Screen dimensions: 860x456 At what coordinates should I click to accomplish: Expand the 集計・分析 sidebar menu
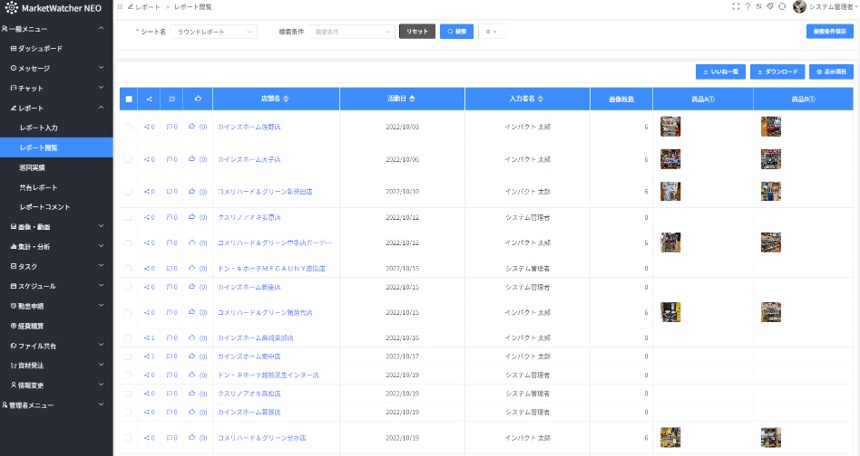tap(56, 246)
